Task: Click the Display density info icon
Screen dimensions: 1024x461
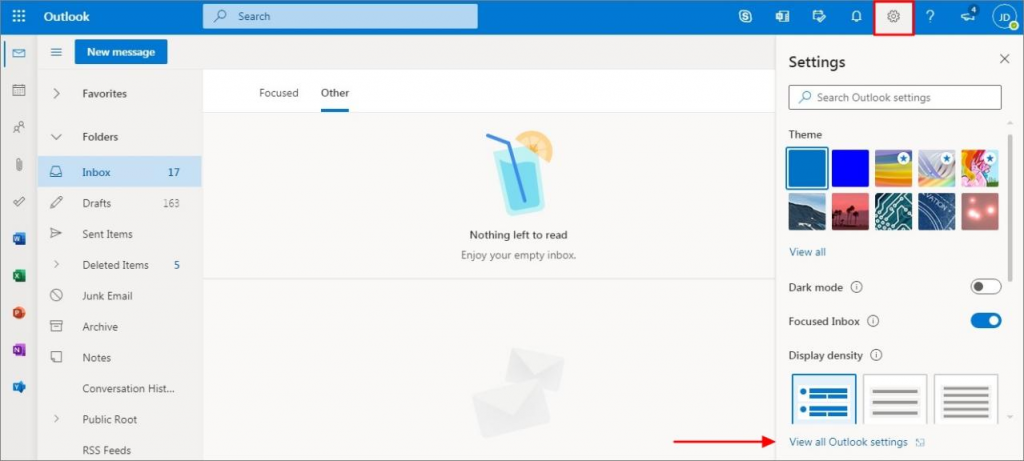Action: pyautogui.click(x=876, y=355)
